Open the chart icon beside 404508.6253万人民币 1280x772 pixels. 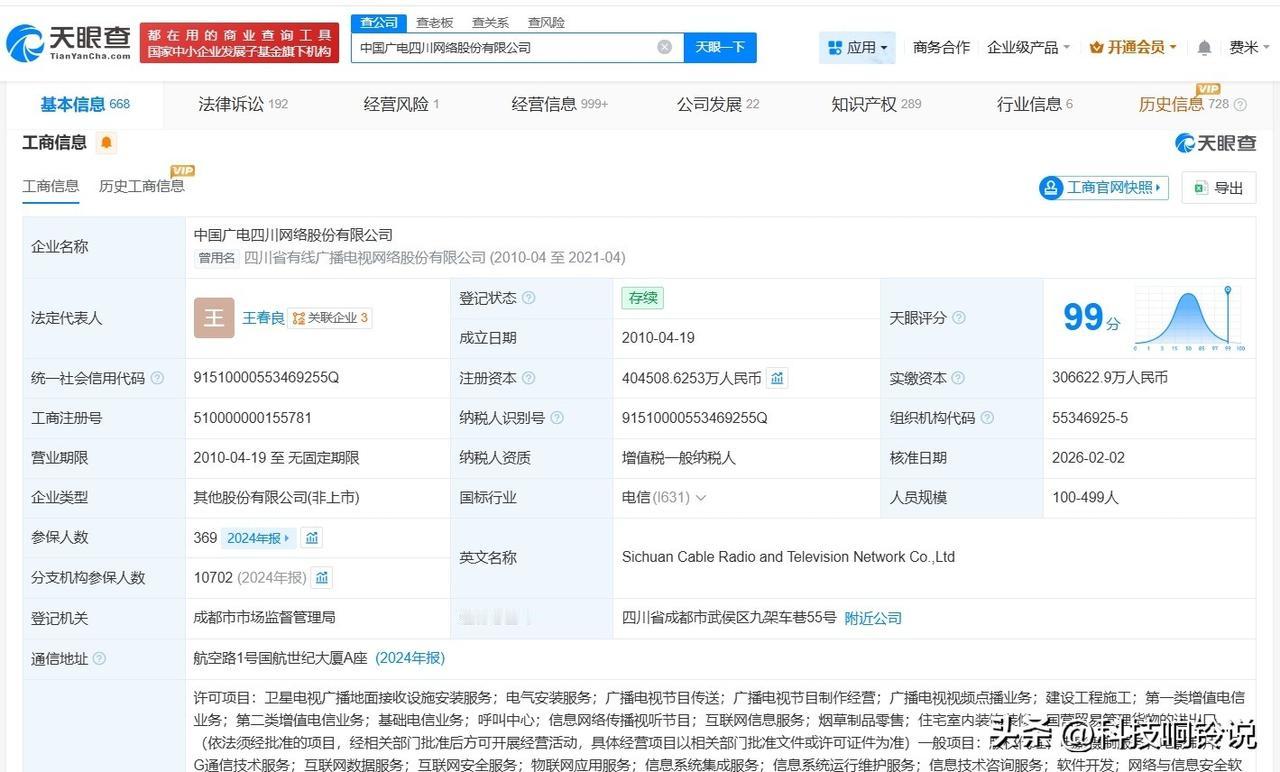coord(777,378)
